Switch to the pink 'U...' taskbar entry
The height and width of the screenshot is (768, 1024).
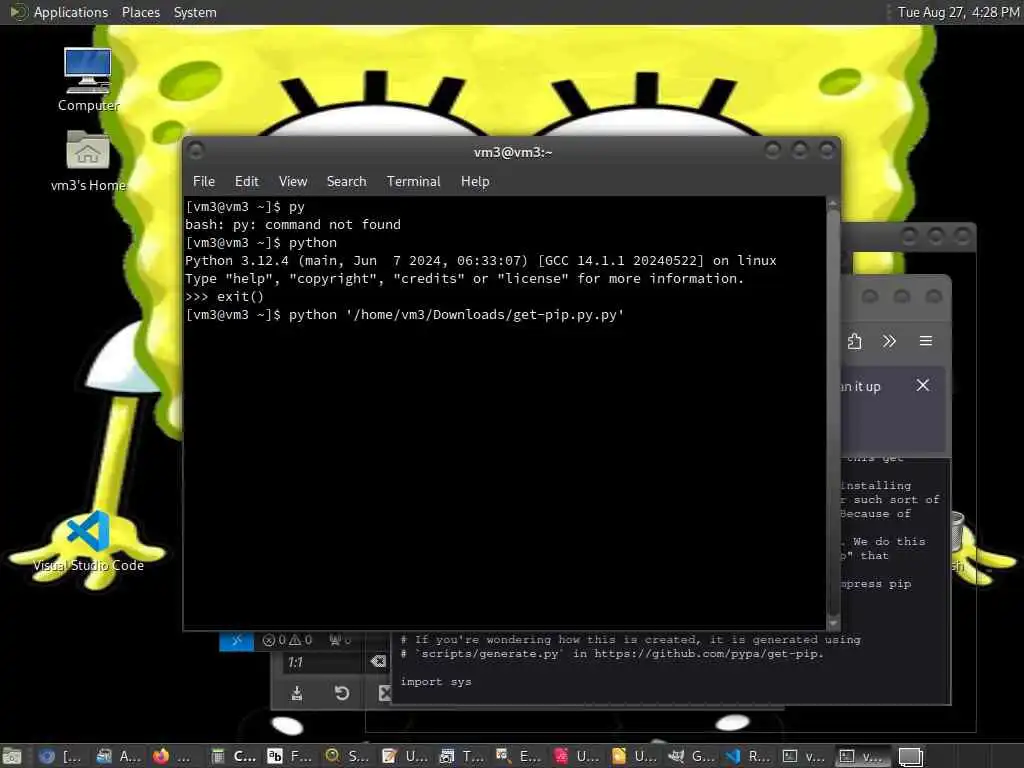tap(577, 756)
